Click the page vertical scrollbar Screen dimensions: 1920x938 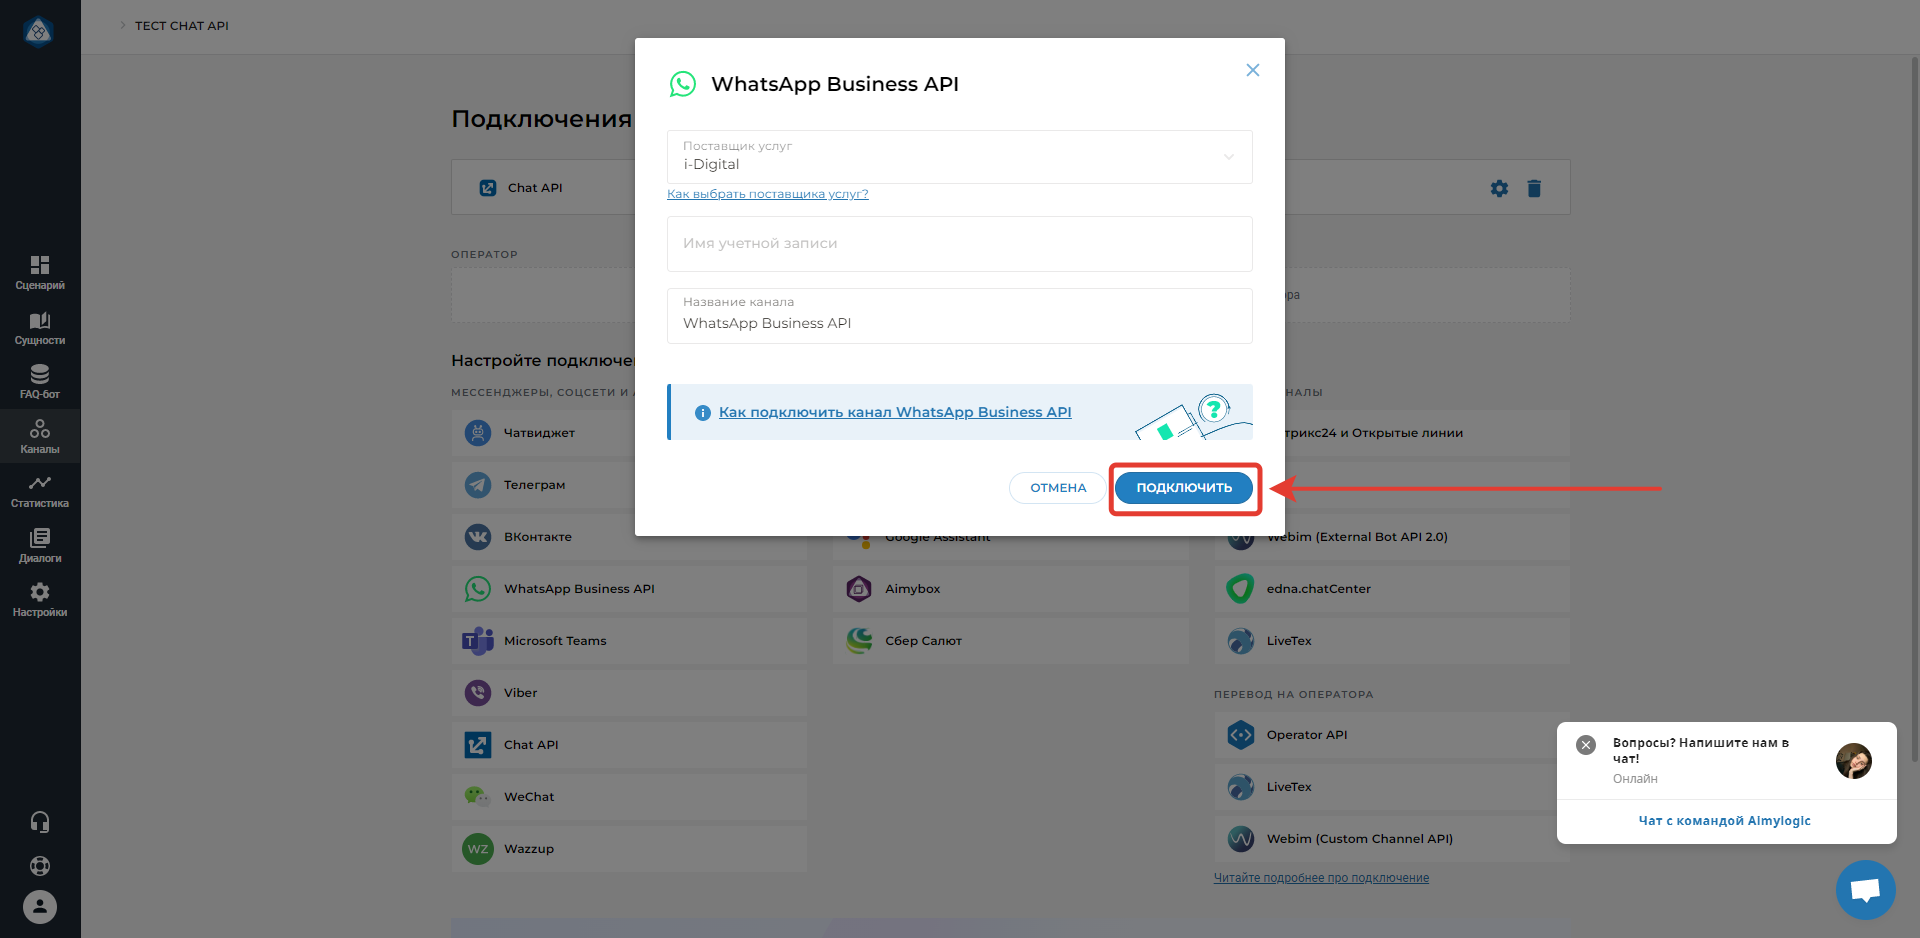point(1914,410)
